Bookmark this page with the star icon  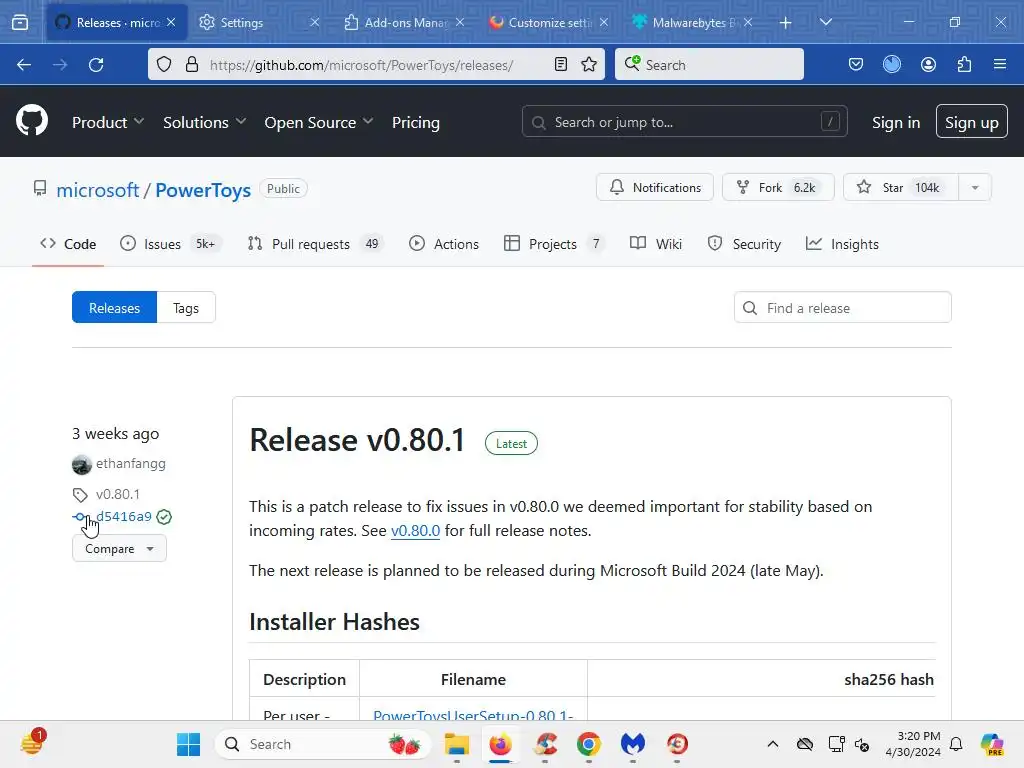pyautogui.click(x=589, y=64)
